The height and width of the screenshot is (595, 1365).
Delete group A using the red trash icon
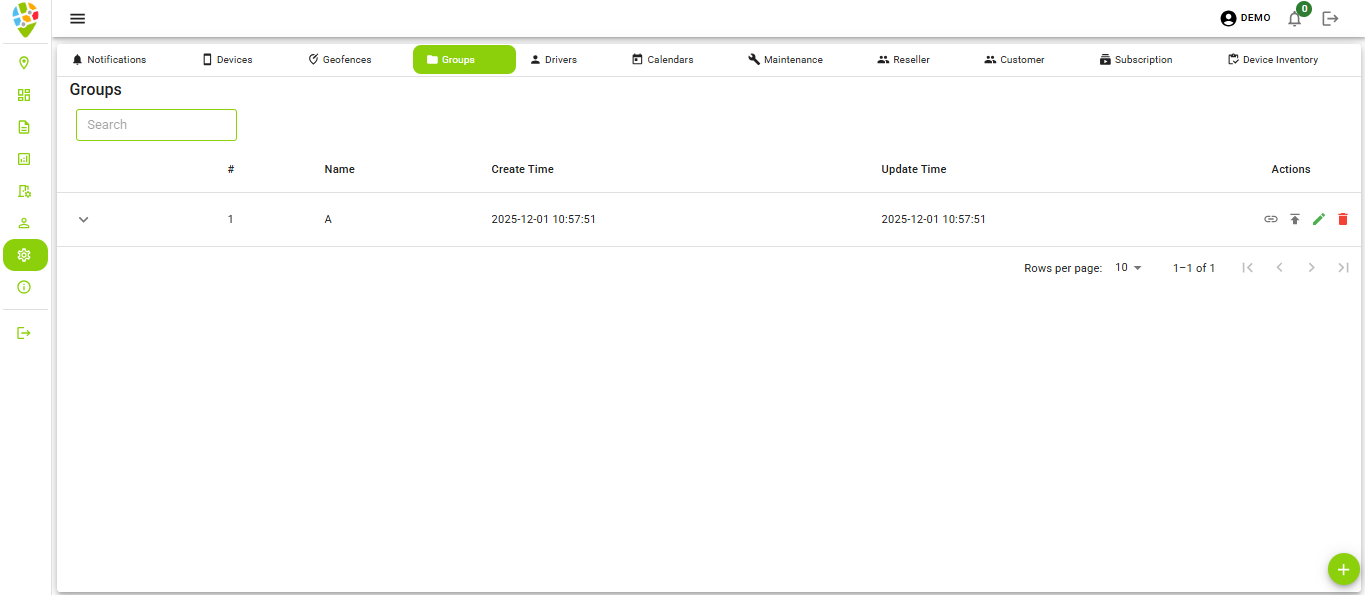click(1343, 219)
